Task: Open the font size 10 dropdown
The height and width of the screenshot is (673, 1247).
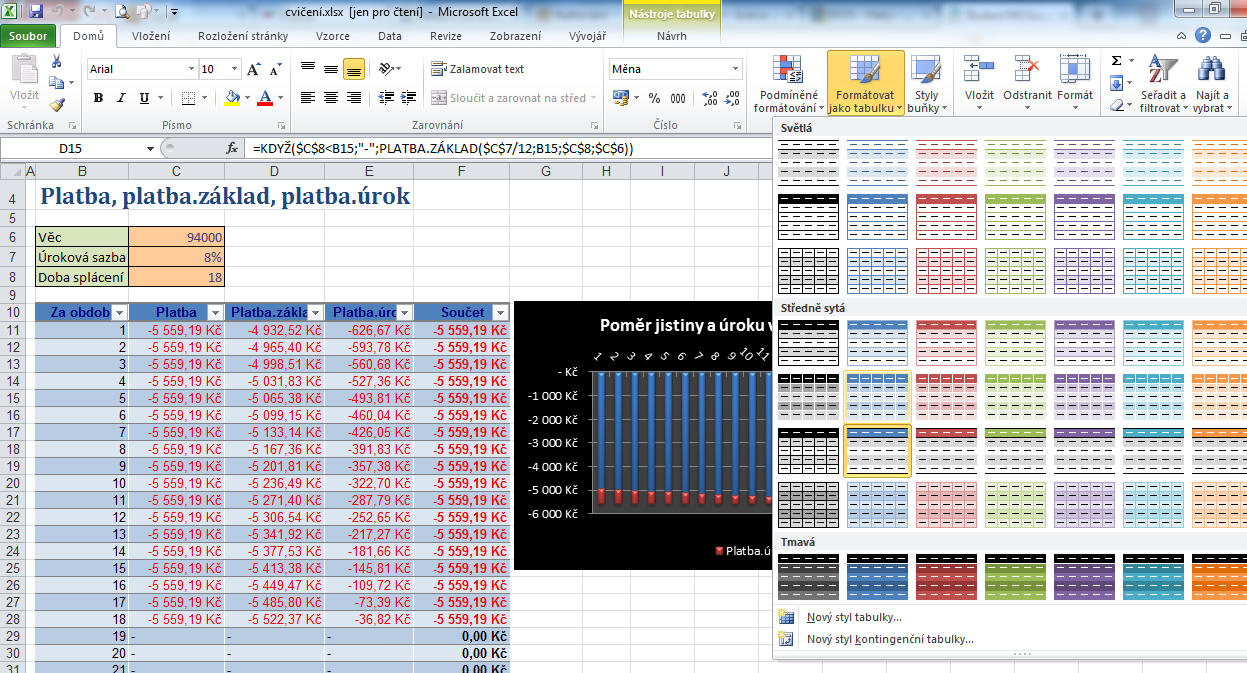Action: coord(236,69)
